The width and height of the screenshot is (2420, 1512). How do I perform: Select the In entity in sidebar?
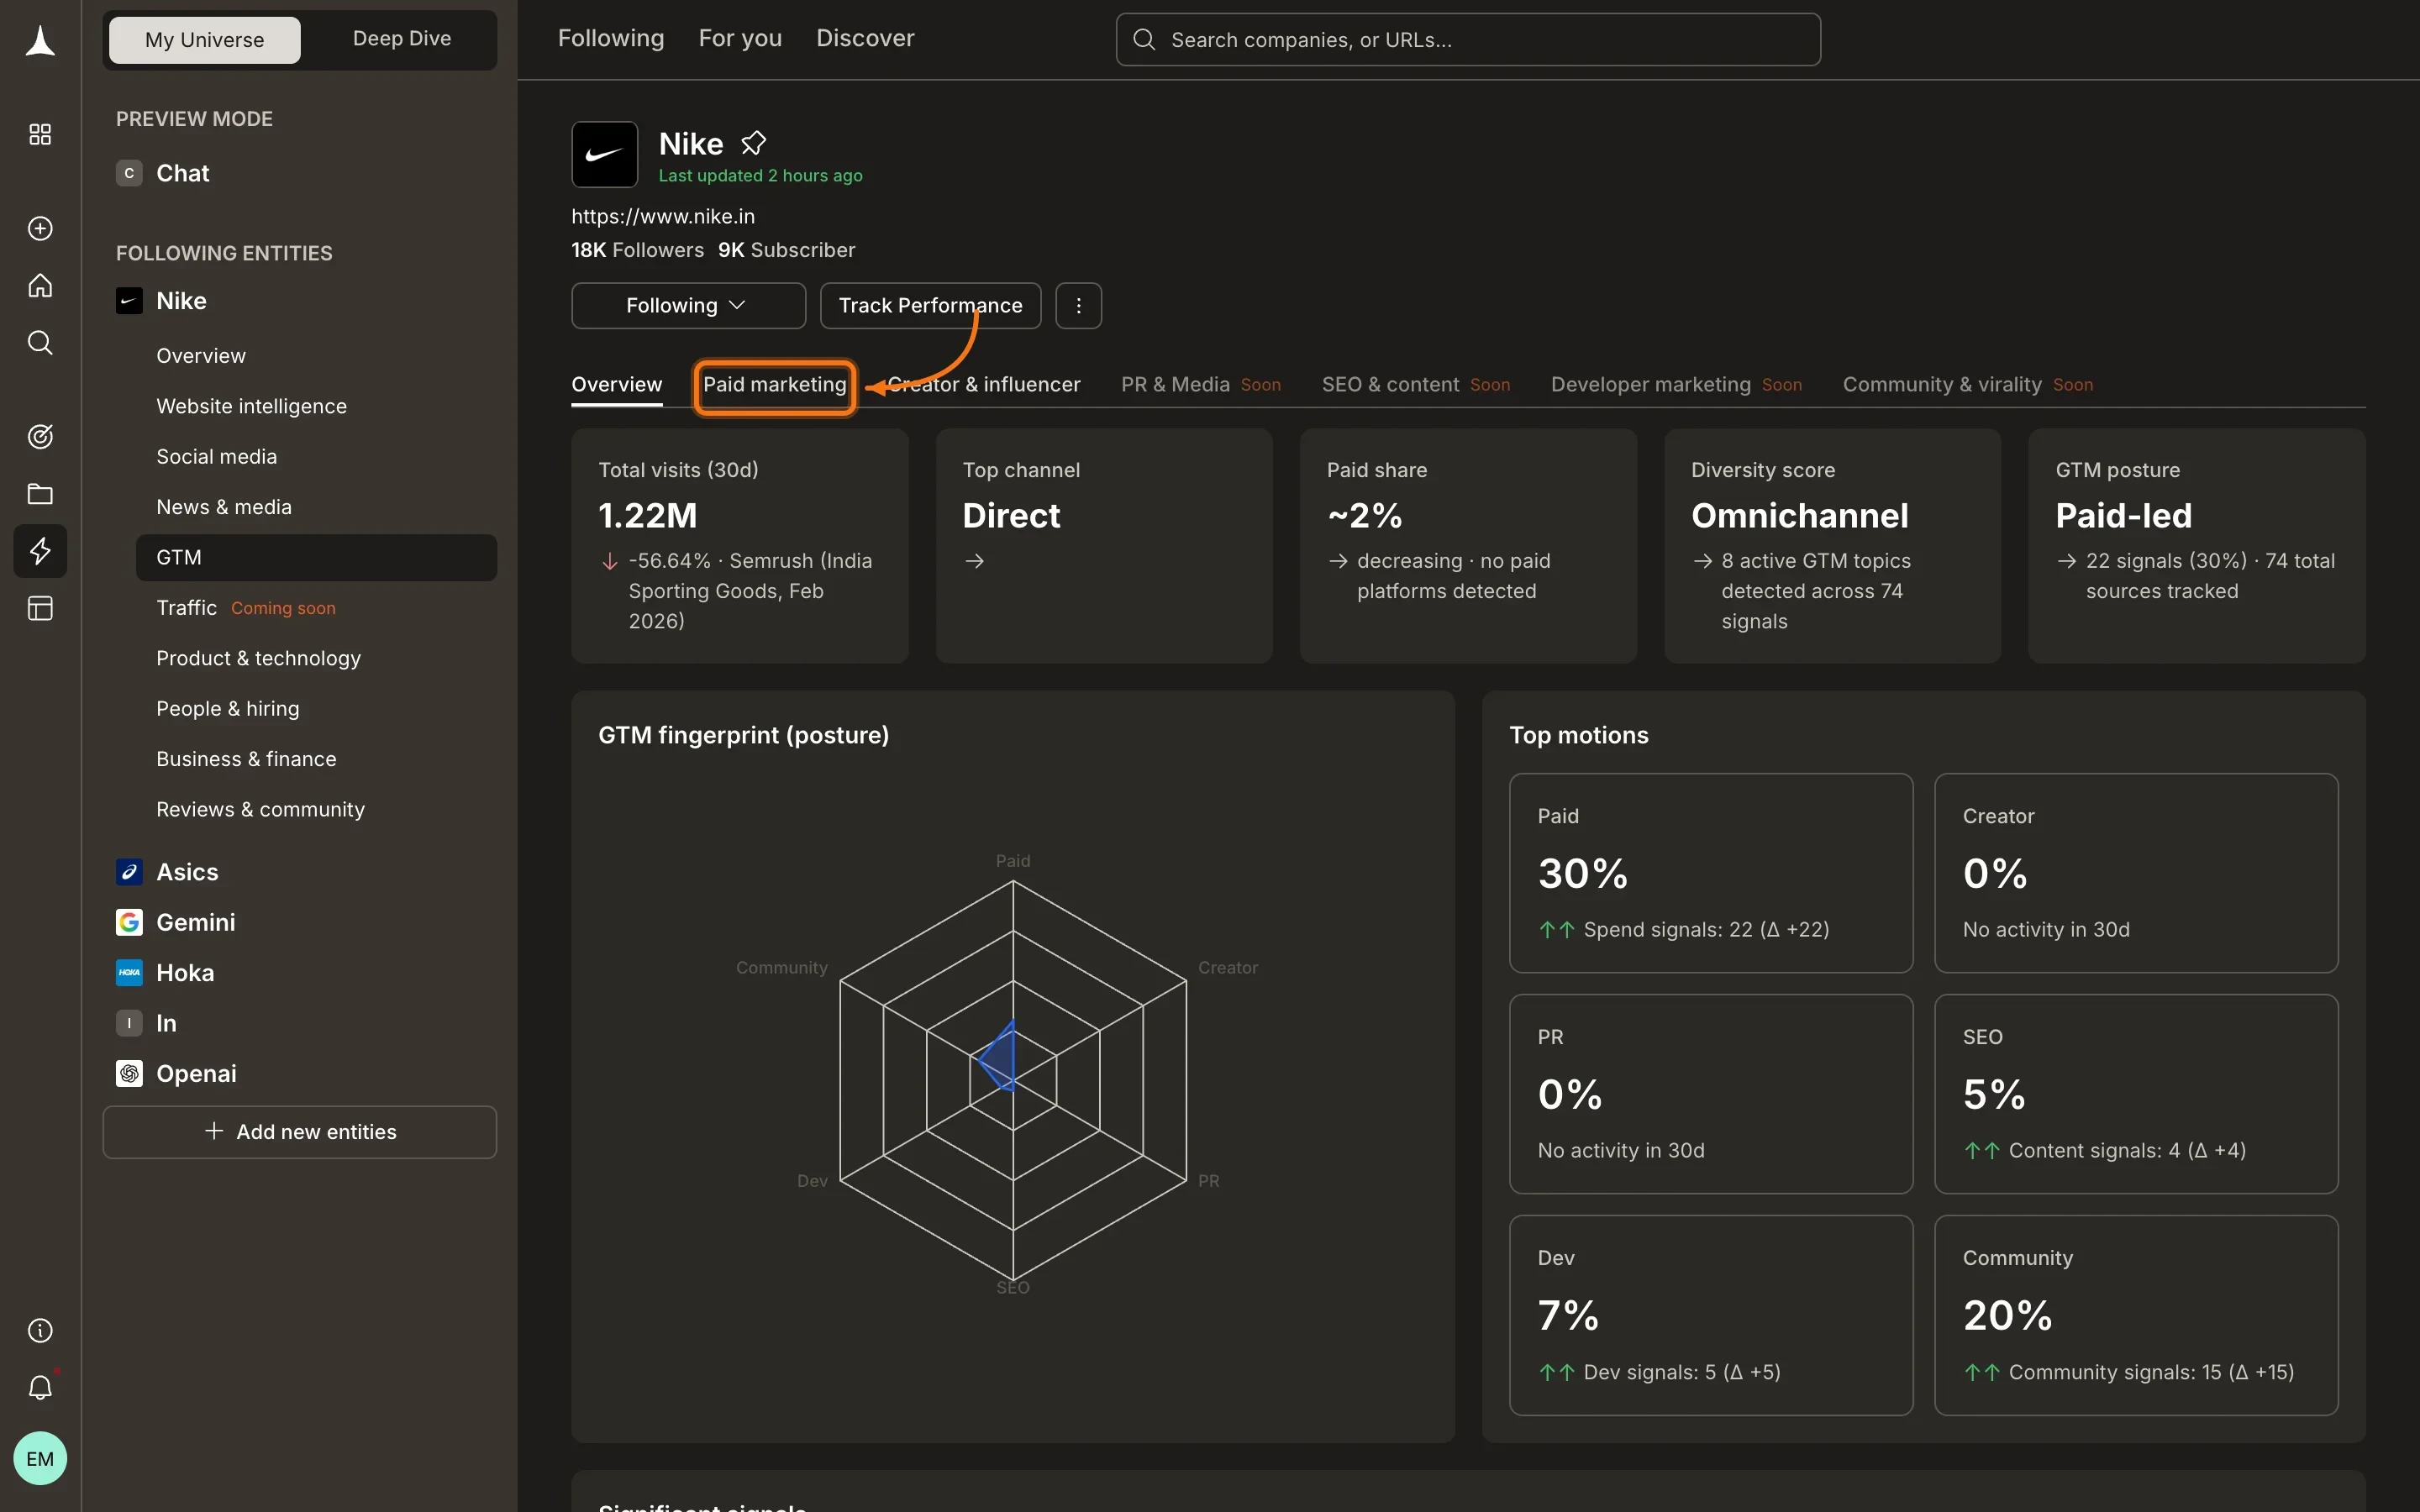pos(167,1023)
